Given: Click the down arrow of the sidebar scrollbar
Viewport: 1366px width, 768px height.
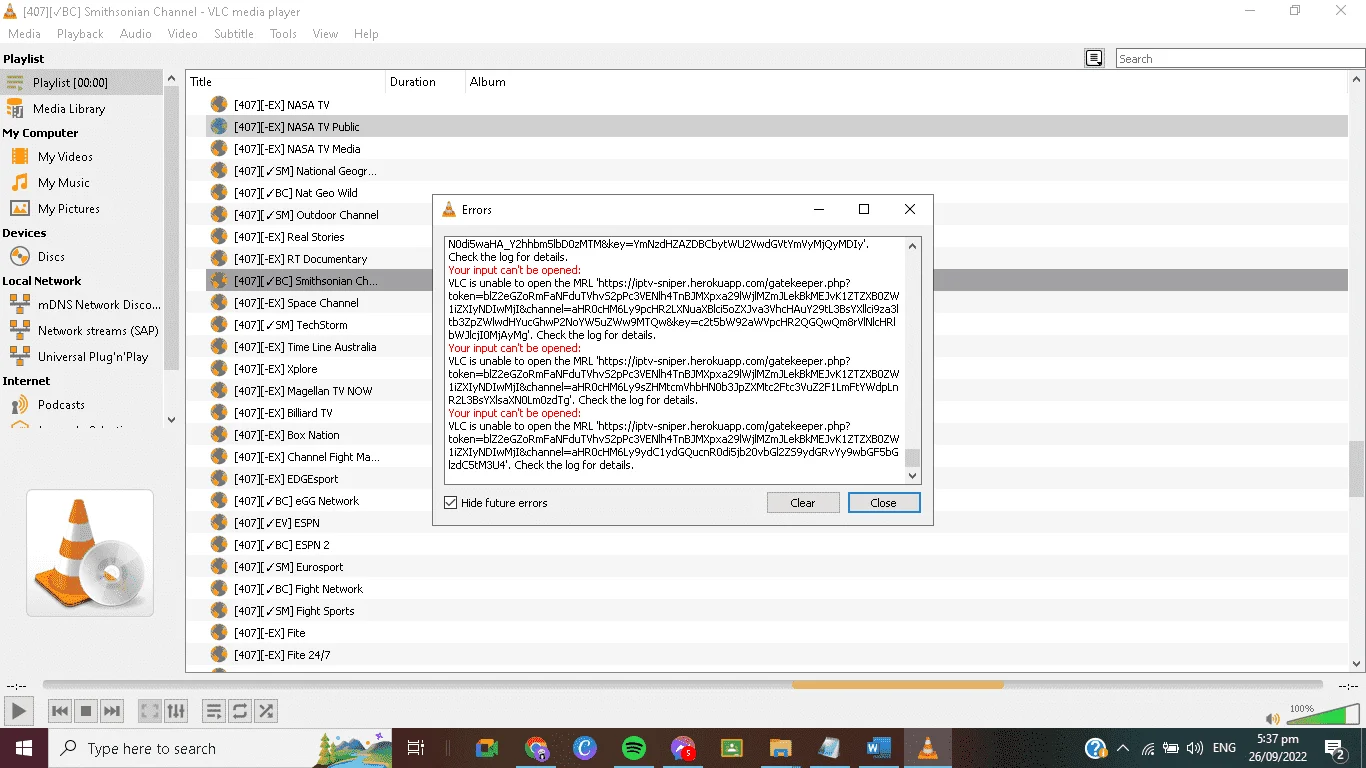Looking at the screenshot, I should (171, 420).
